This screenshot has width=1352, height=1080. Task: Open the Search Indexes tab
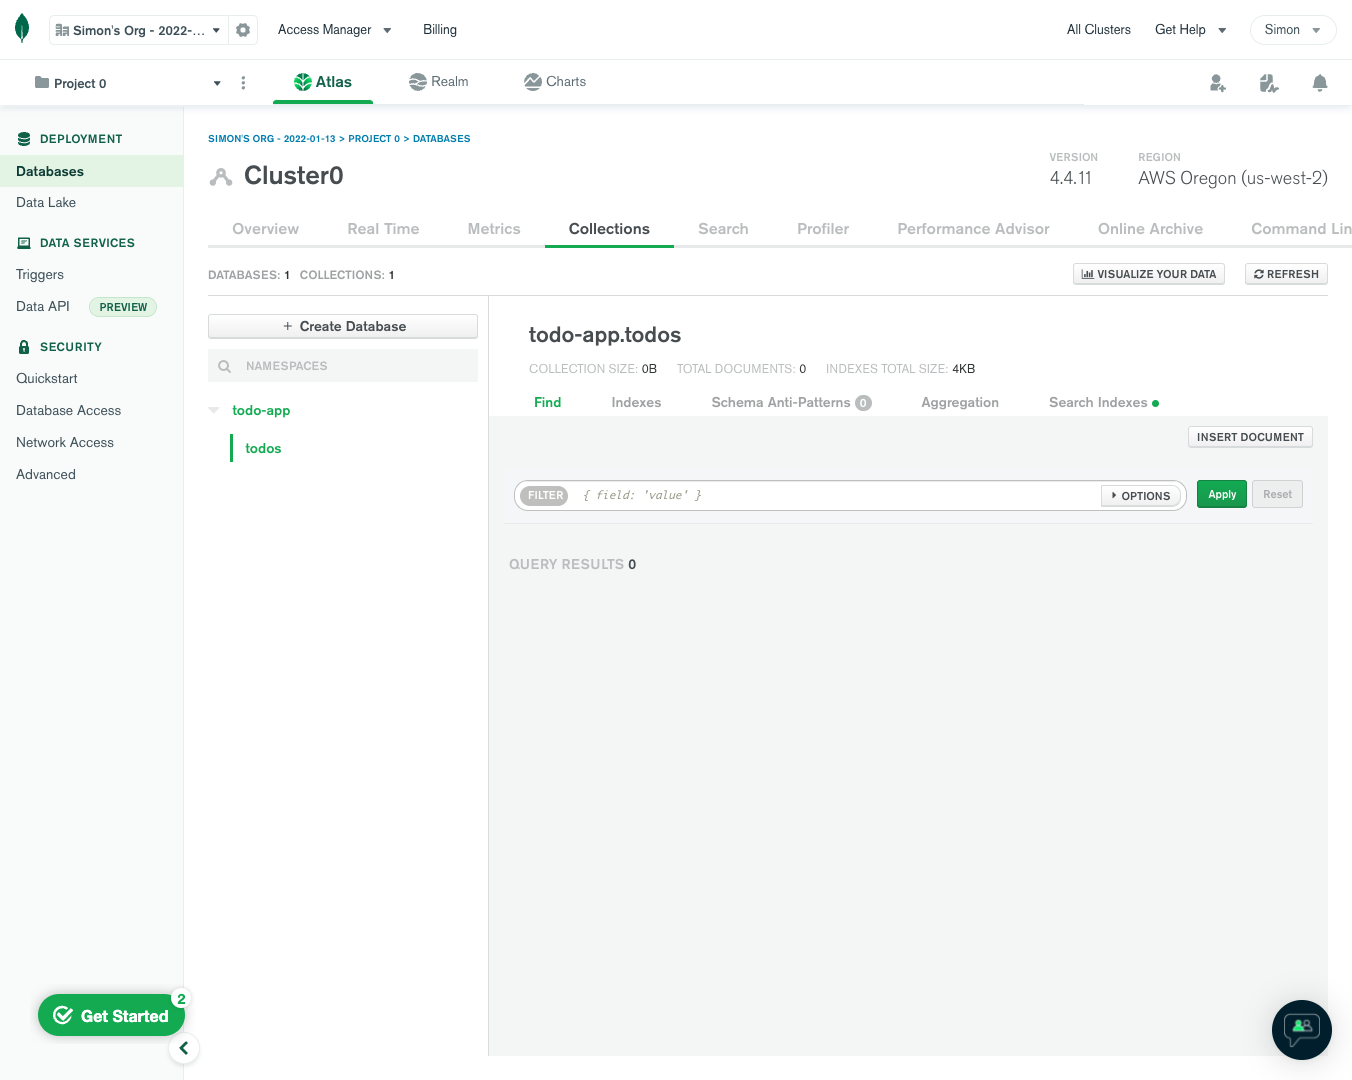[x=1104, y=402]
